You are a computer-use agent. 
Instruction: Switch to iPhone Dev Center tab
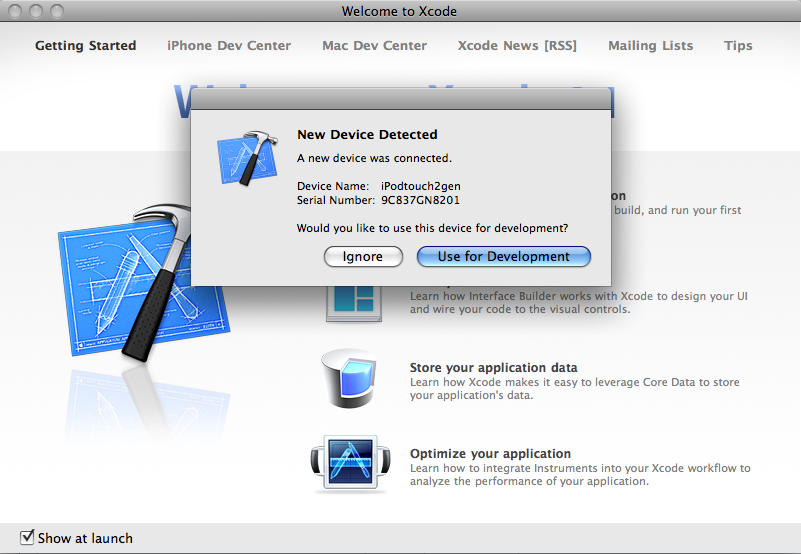click(229, 45)
